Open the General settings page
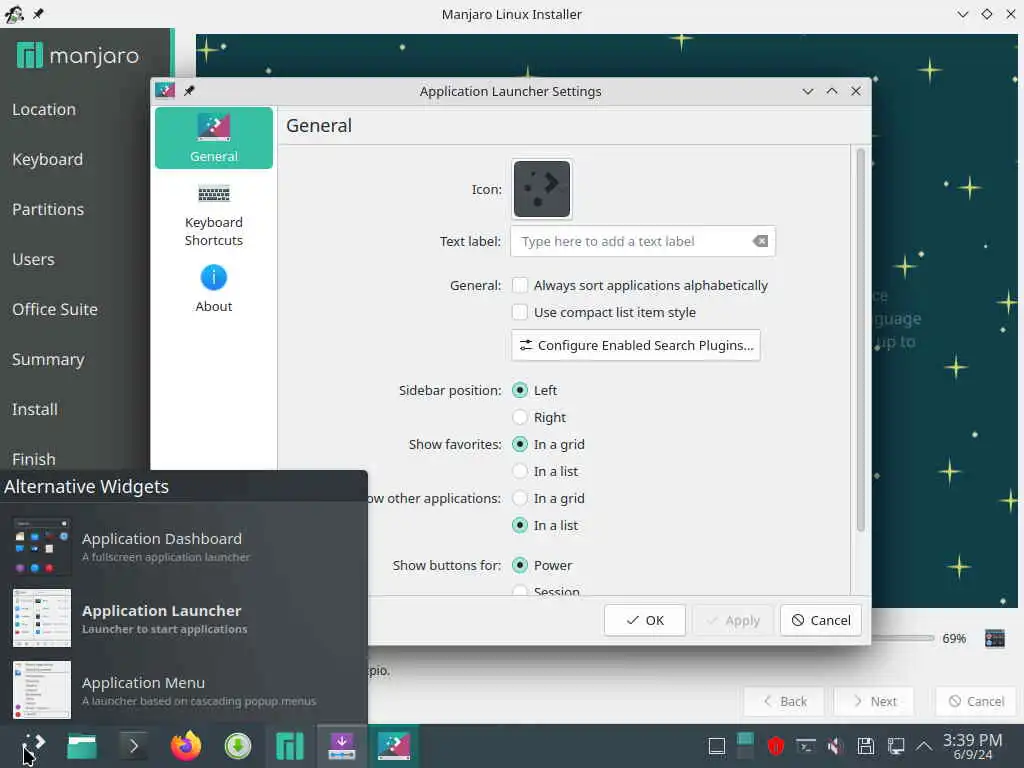This screenshot has height=768, width=1024. 214,138
